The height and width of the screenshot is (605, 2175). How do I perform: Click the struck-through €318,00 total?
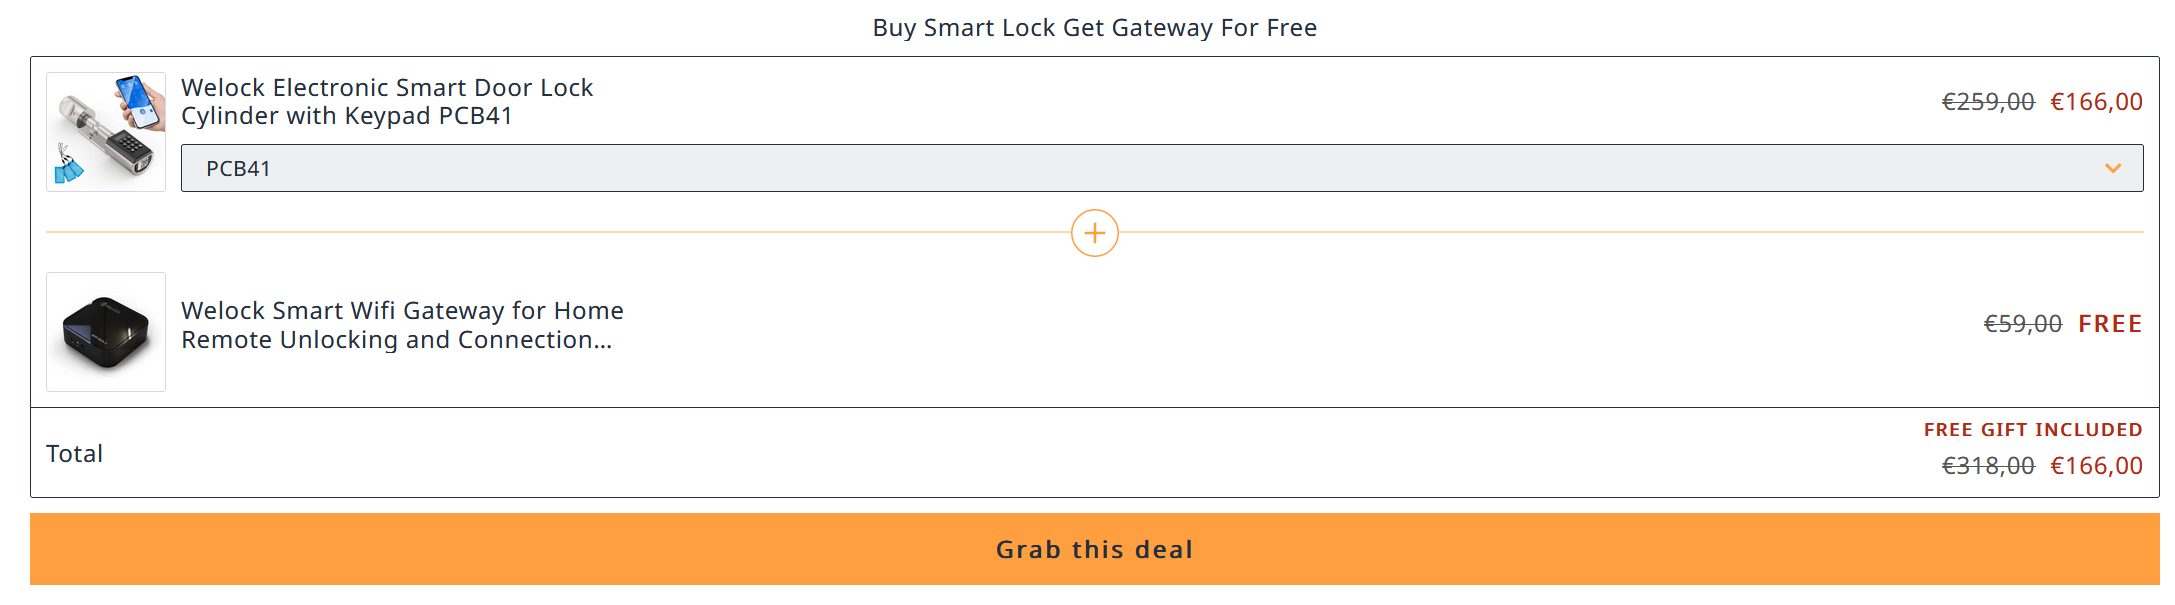point(1988,466)
